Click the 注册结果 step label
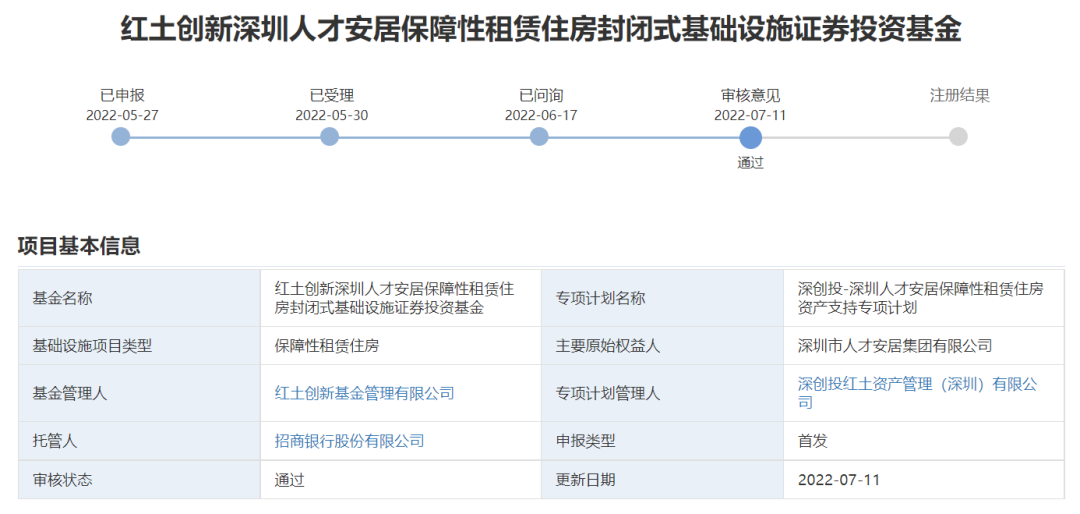The width and height of the screenshot is (1080, 514). (x=959, y=96)
